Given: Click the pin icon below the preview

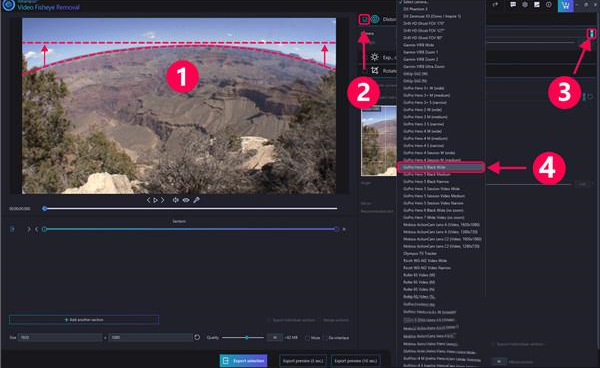Looking at the screenshot, I should (x=196, y=200).
